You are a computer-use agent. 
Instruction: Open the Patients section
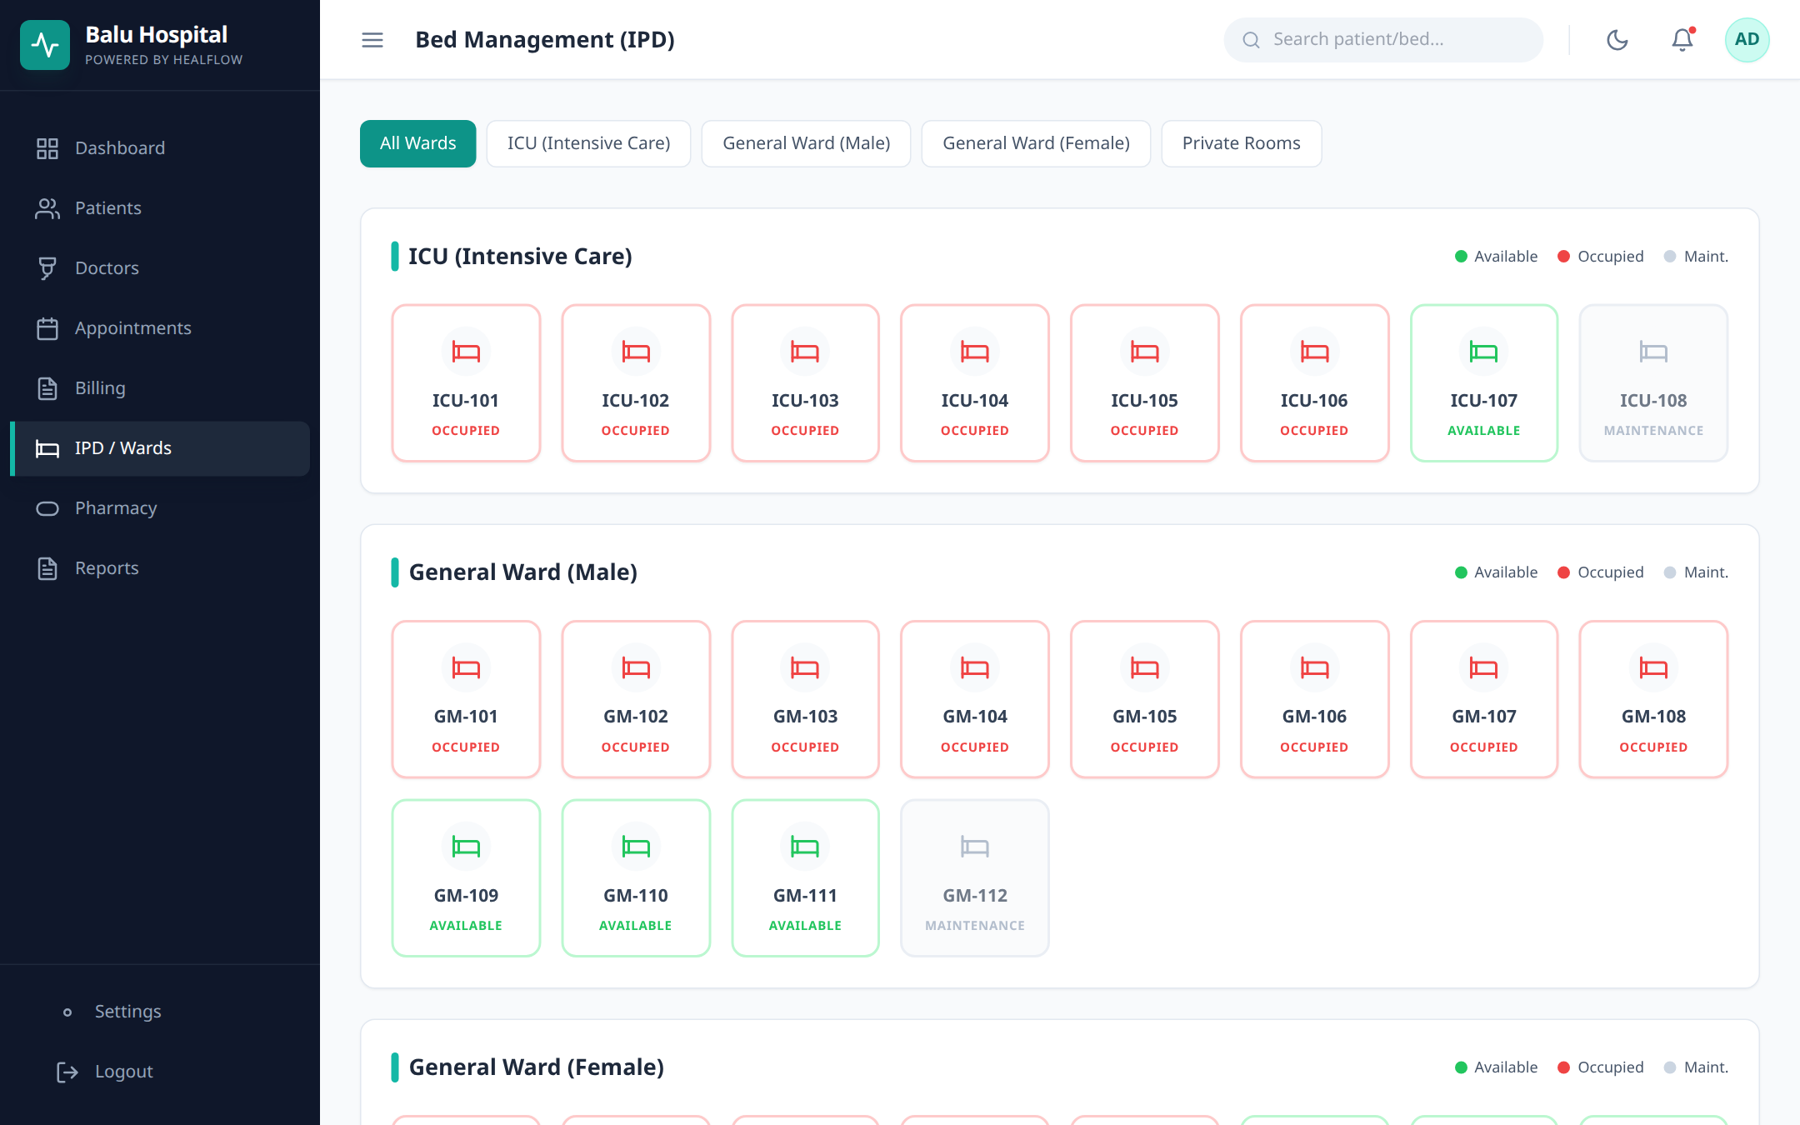click(x=160, y=208)
